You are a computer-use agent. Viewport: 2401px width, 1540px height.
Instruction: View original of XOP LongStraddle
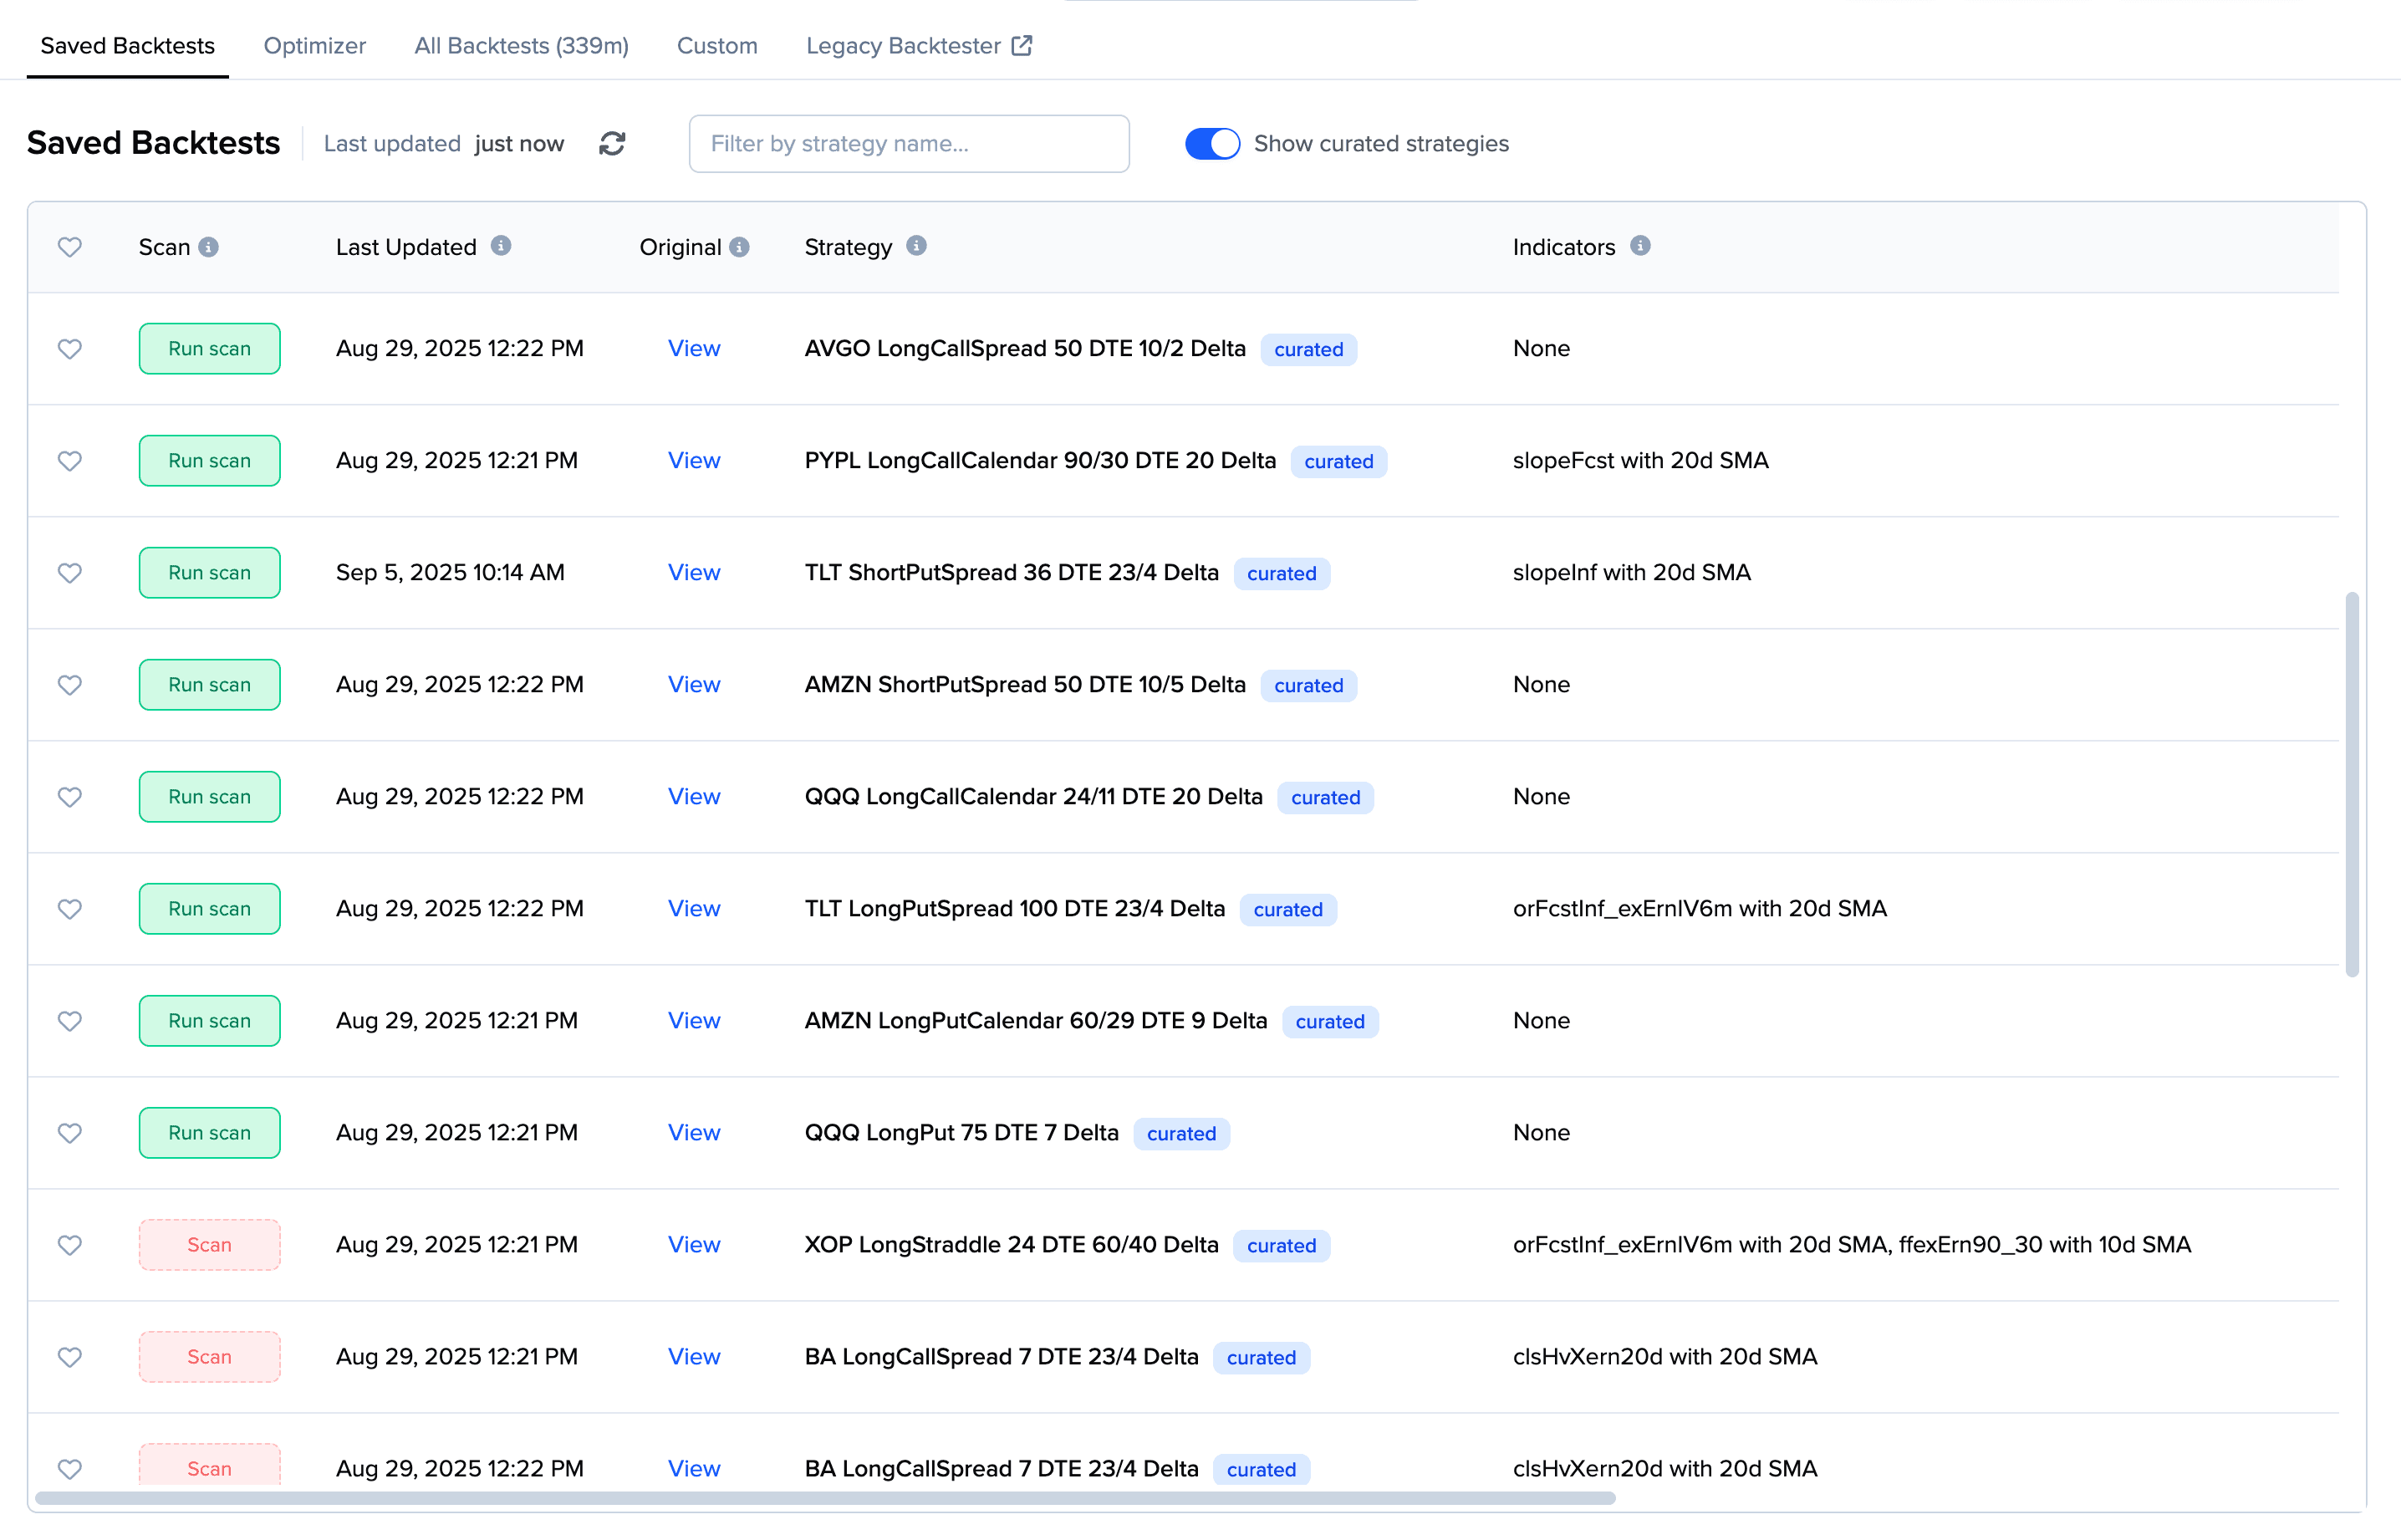[x=694, y=1245]
